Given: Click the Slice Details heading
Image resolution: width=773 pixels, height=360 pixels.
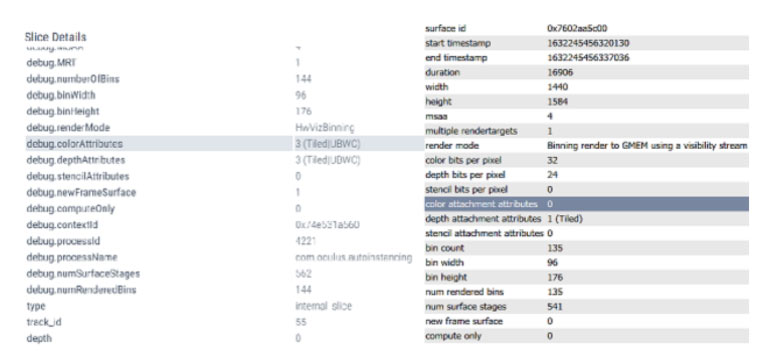Looking at the screenshot, I should click(56, 37).
